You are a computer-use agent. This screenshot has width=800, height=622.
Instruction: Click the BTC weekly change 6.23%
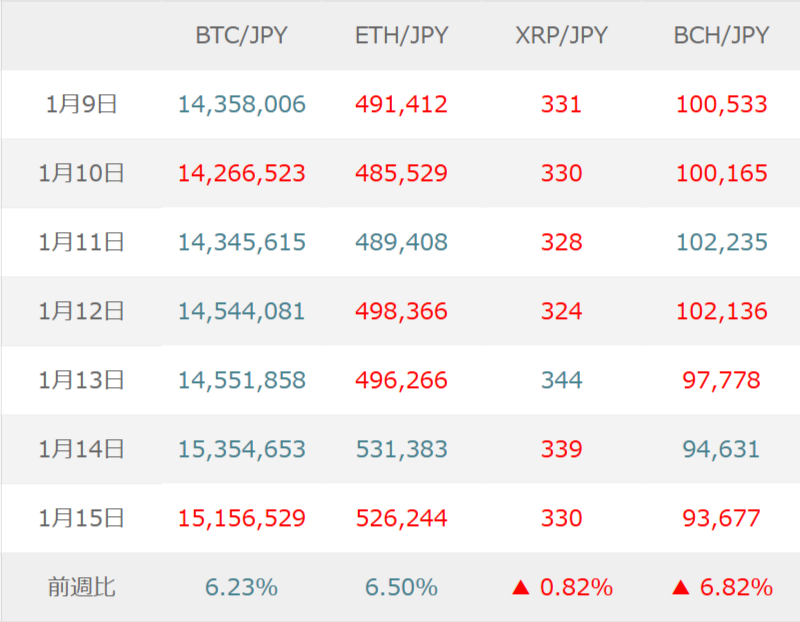pos(241,587)
